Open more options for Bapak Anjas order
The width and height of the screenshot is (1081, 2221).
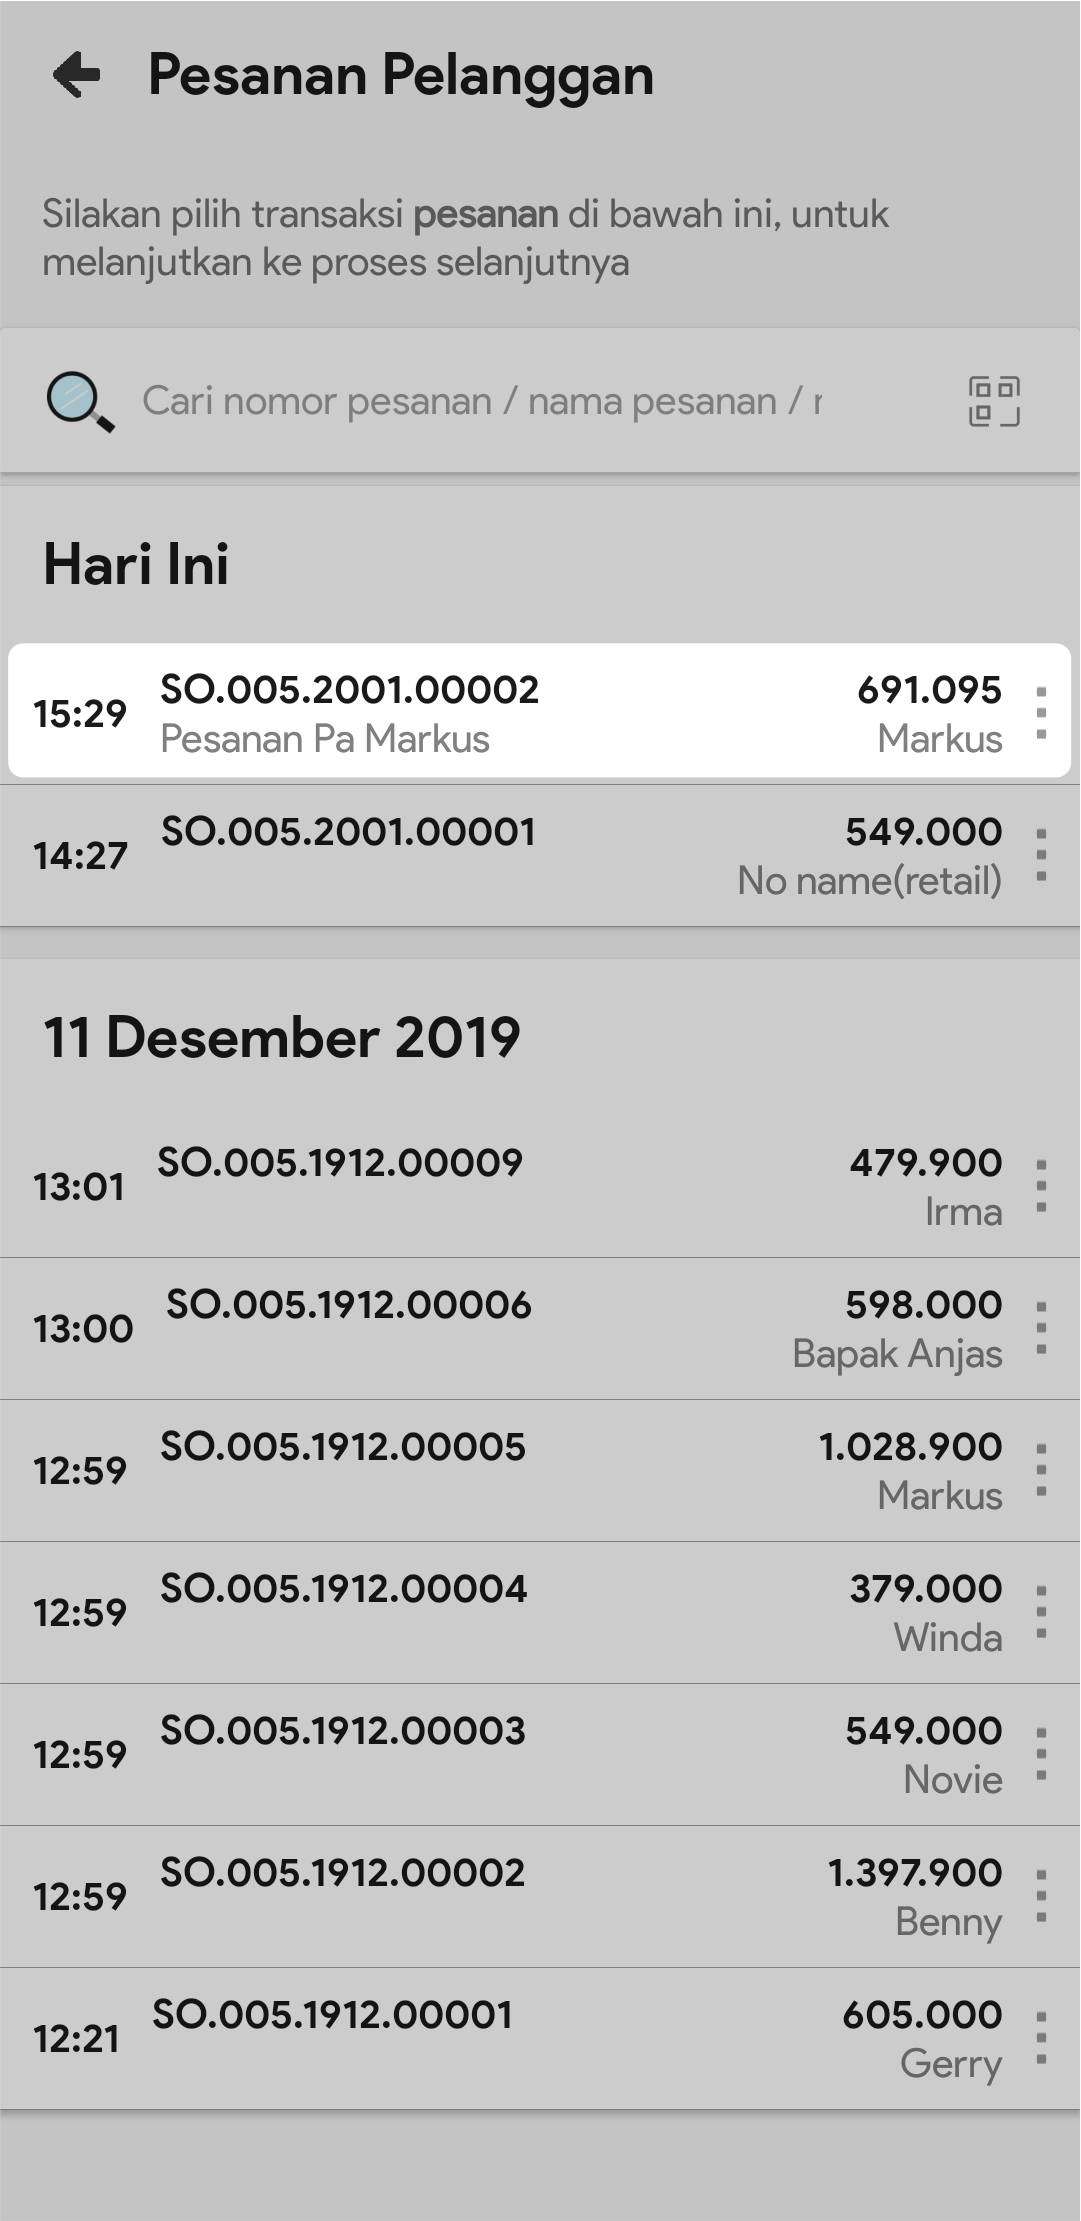tap(1041, 1328)
